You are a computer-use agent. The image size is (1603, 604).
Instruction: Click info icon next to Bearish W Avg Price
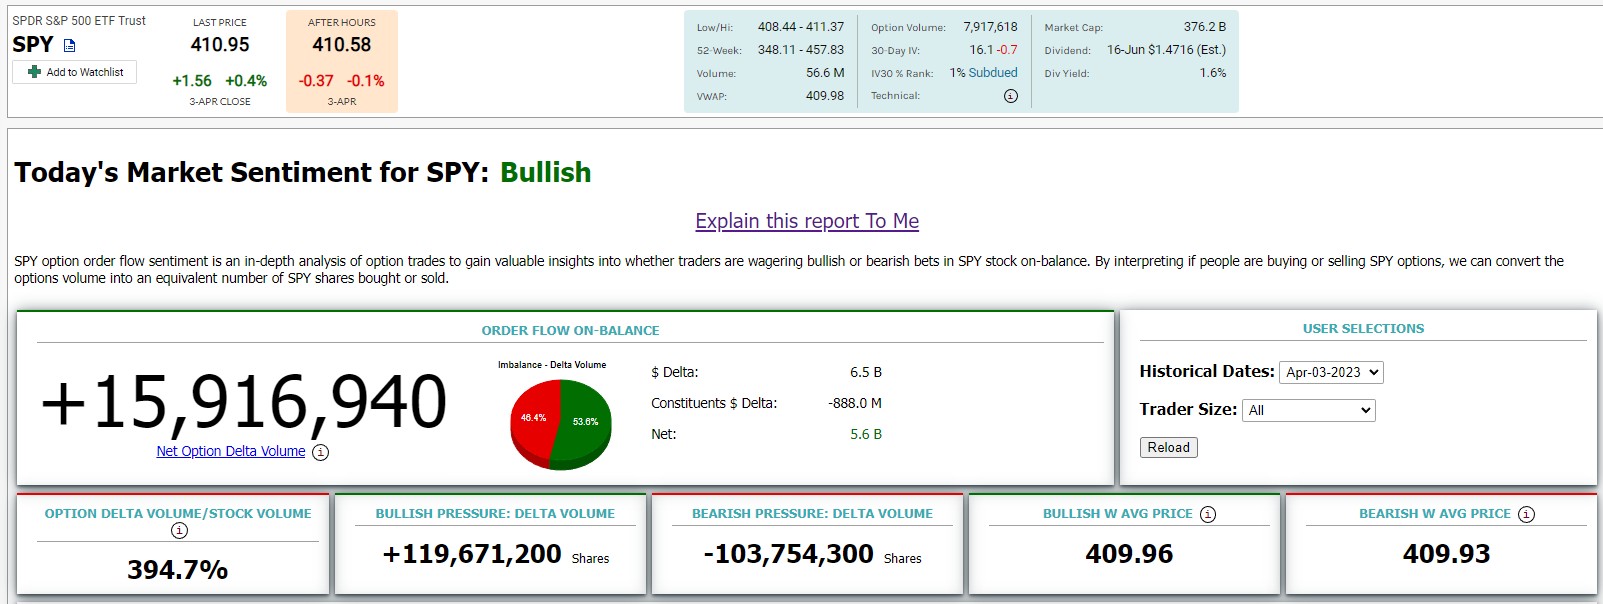(x=1526, y=514)
